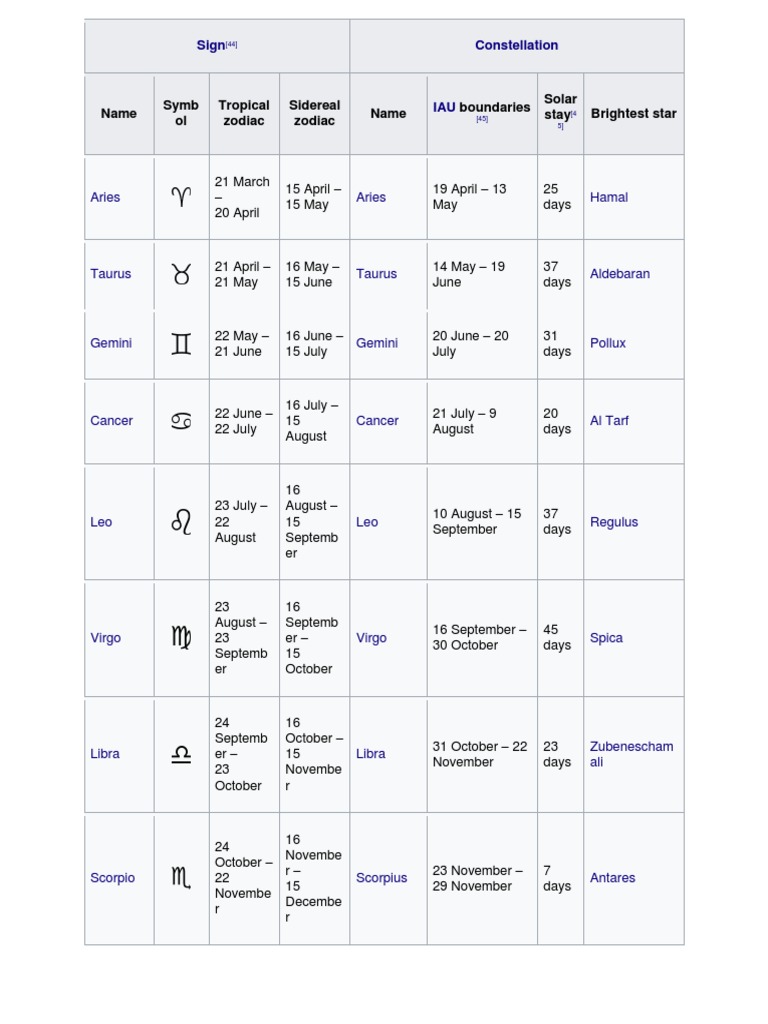Click the Scorpio scorpion symbol
Screen dimensions: 768x1024
click(181, 878)
